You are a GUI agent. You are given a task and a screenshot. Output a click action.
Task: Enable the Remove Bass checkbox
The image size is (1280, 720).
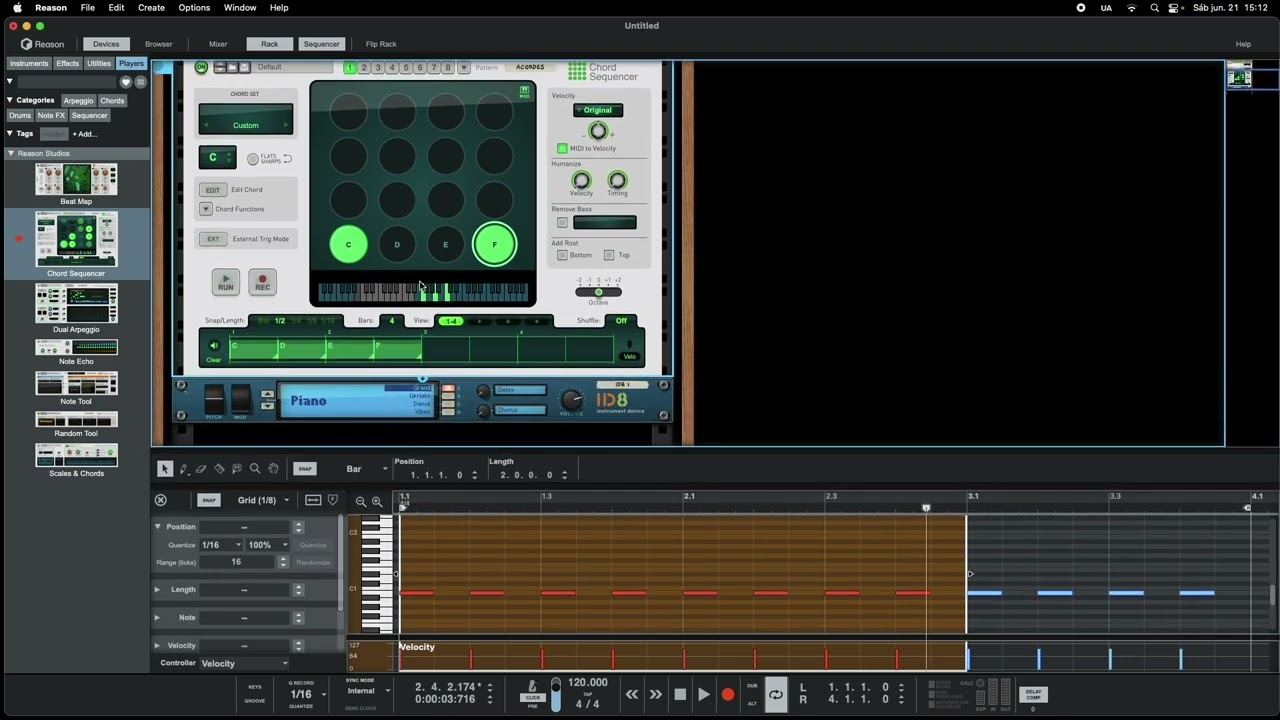coord(562,222)
